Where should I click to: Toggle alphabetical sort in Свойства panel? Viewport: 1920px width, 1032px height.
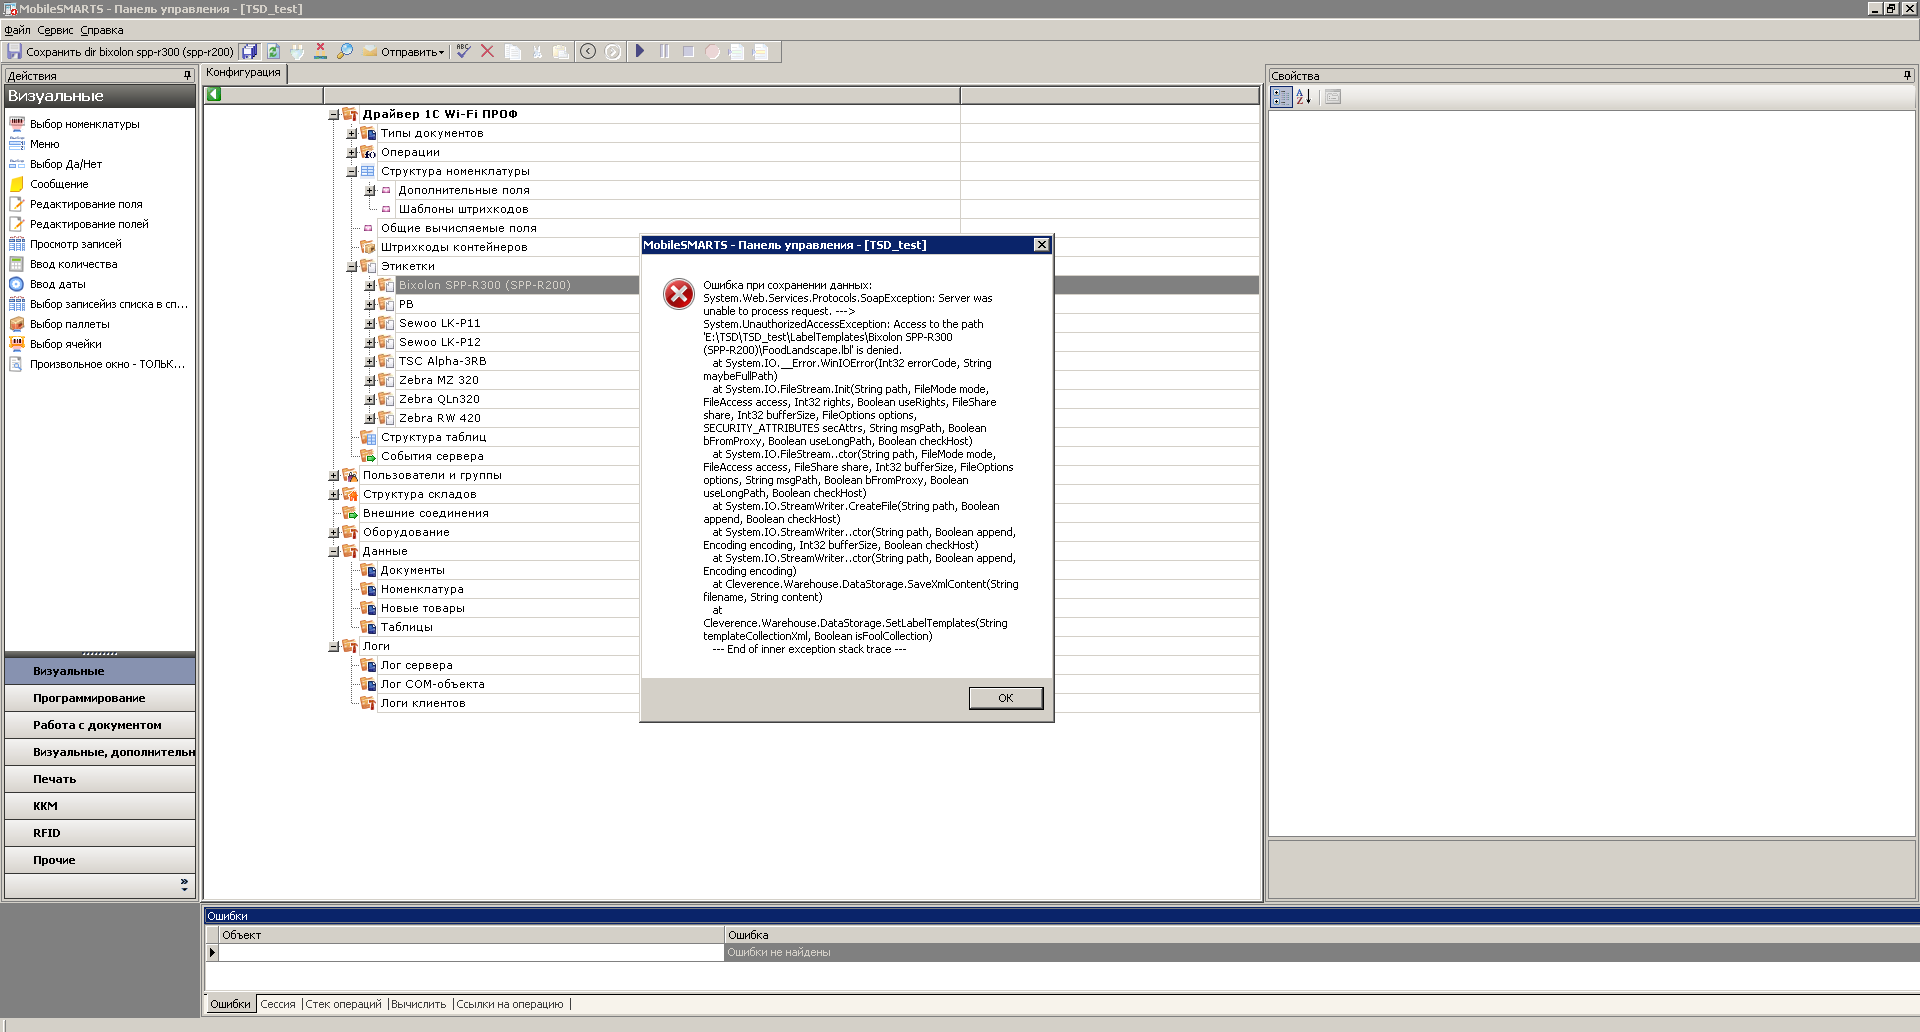point(1304,97)
